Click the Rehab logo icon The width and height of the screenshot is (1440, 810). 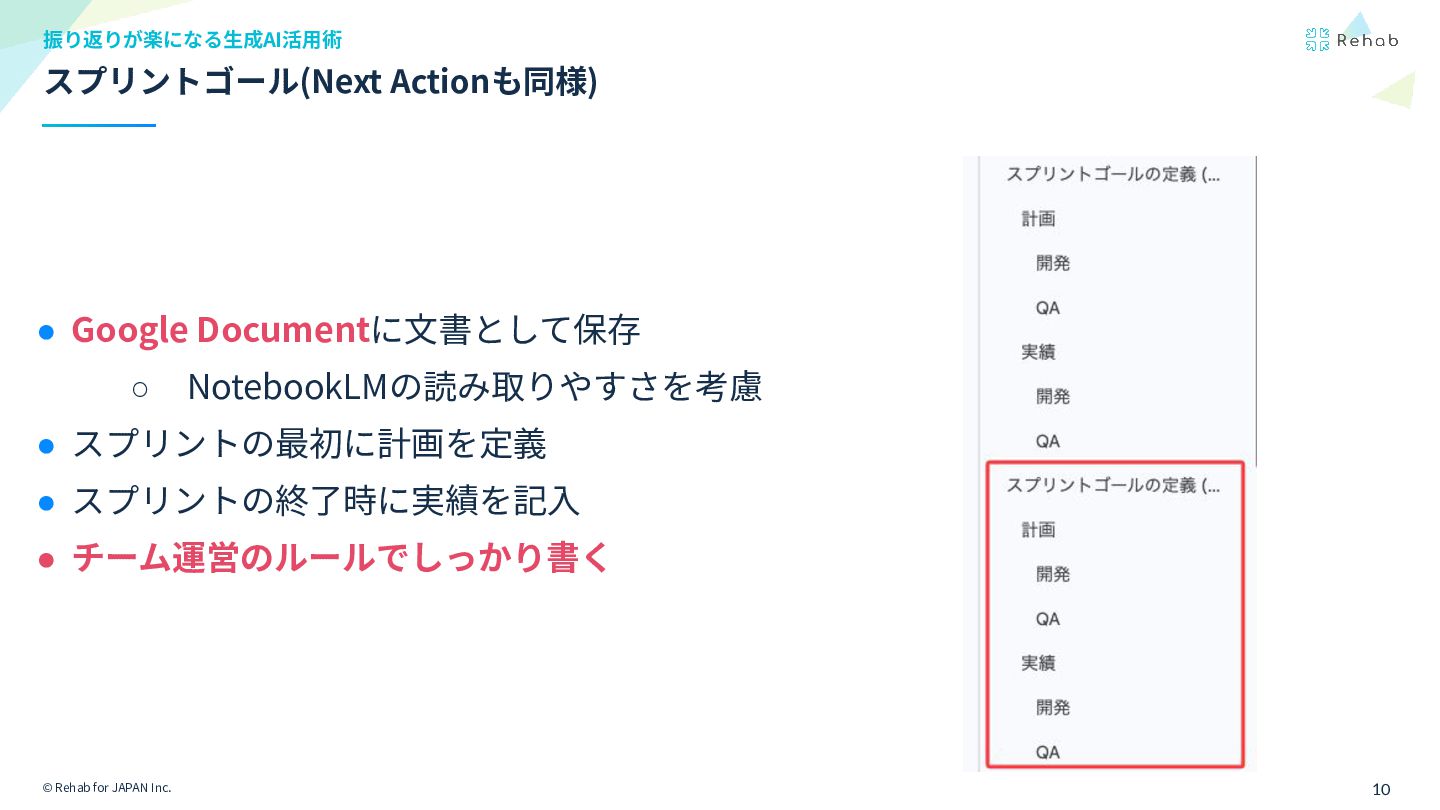[x=1317, y=40]
